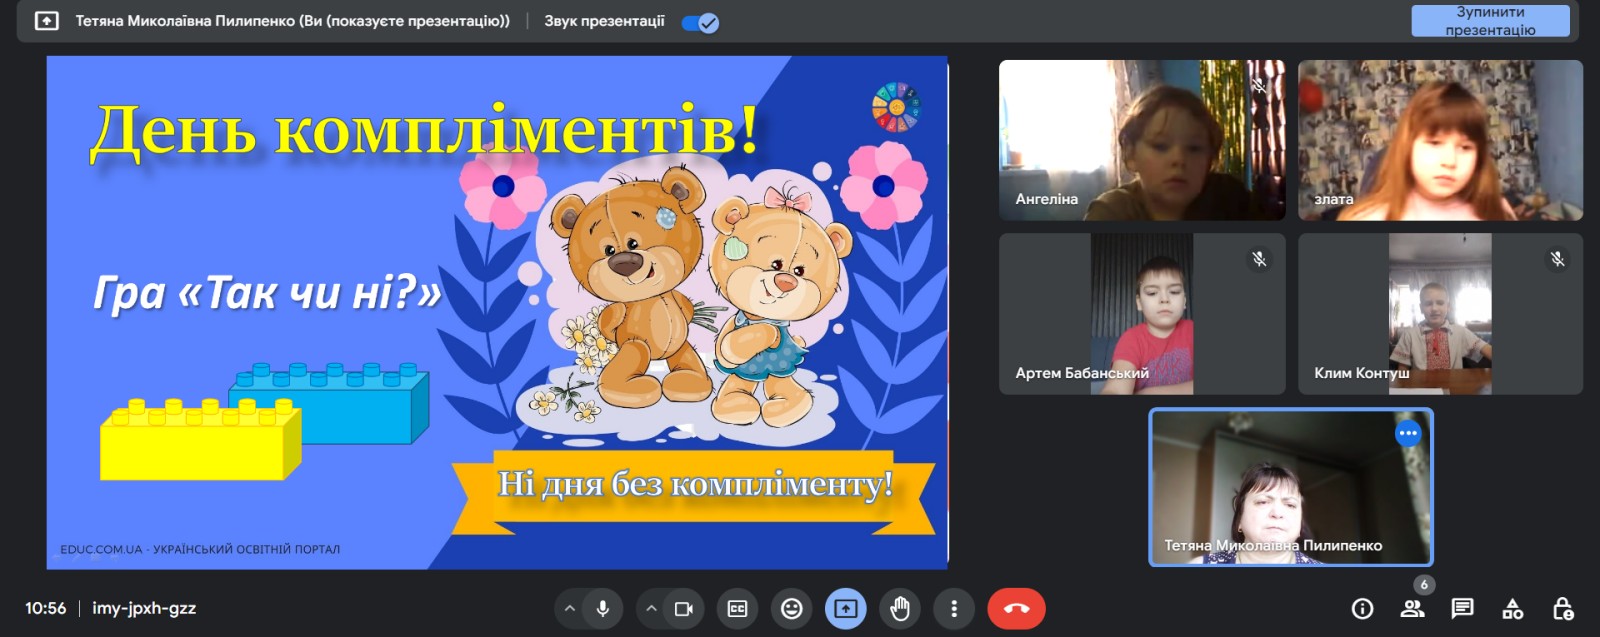Image resolution: width=1600 pixels, height=637 pixels.
Task: Click the name label Ангеліна
Action: tap(1047, 199)
